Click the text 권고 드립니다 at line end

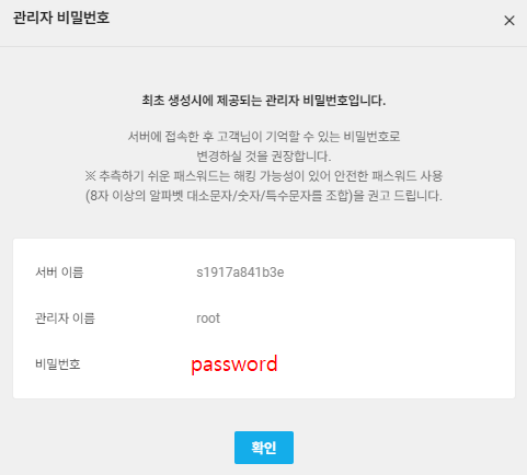pyautogui.click(x=405, y=196)
